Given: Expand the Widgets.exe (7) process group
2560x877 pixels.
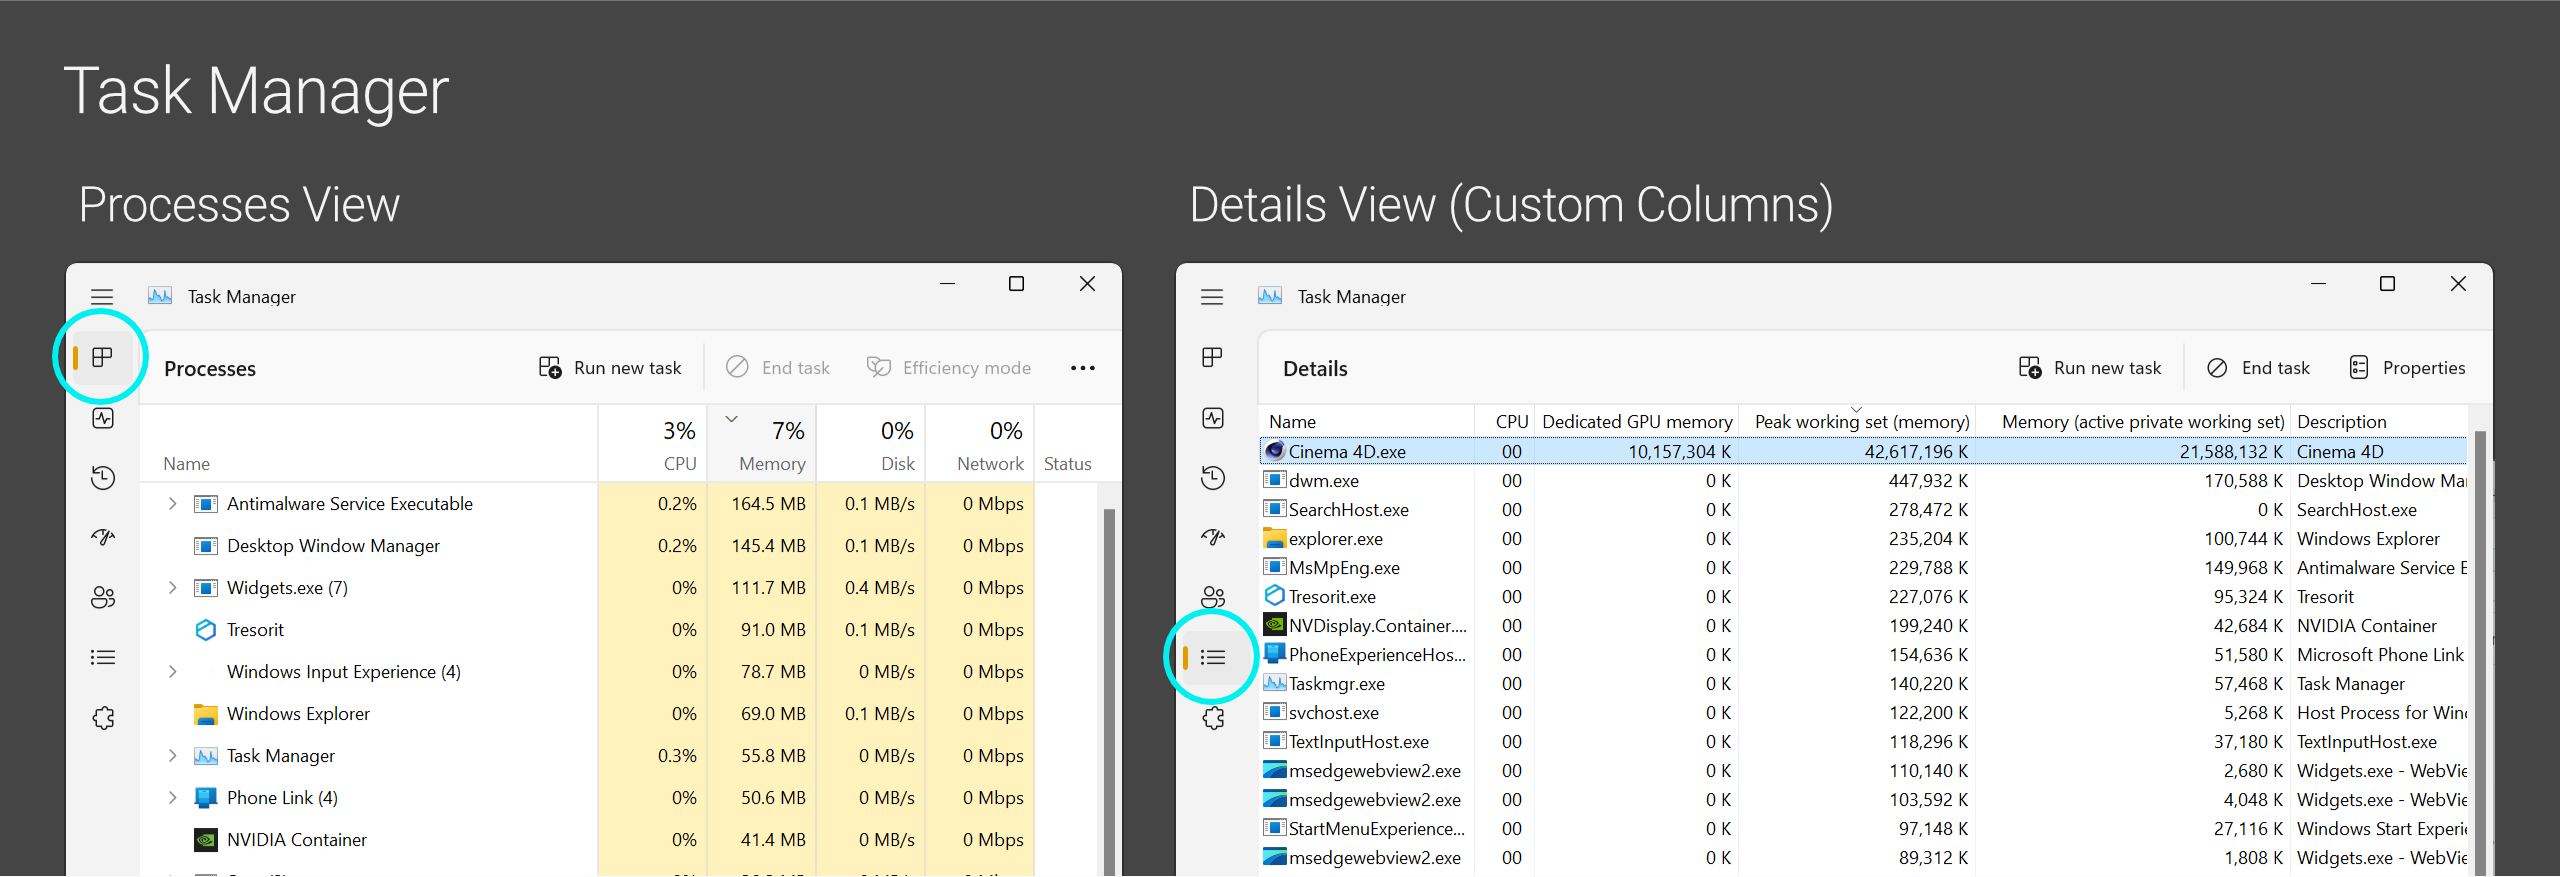Looking at the screenshot, I should [172, 588].
